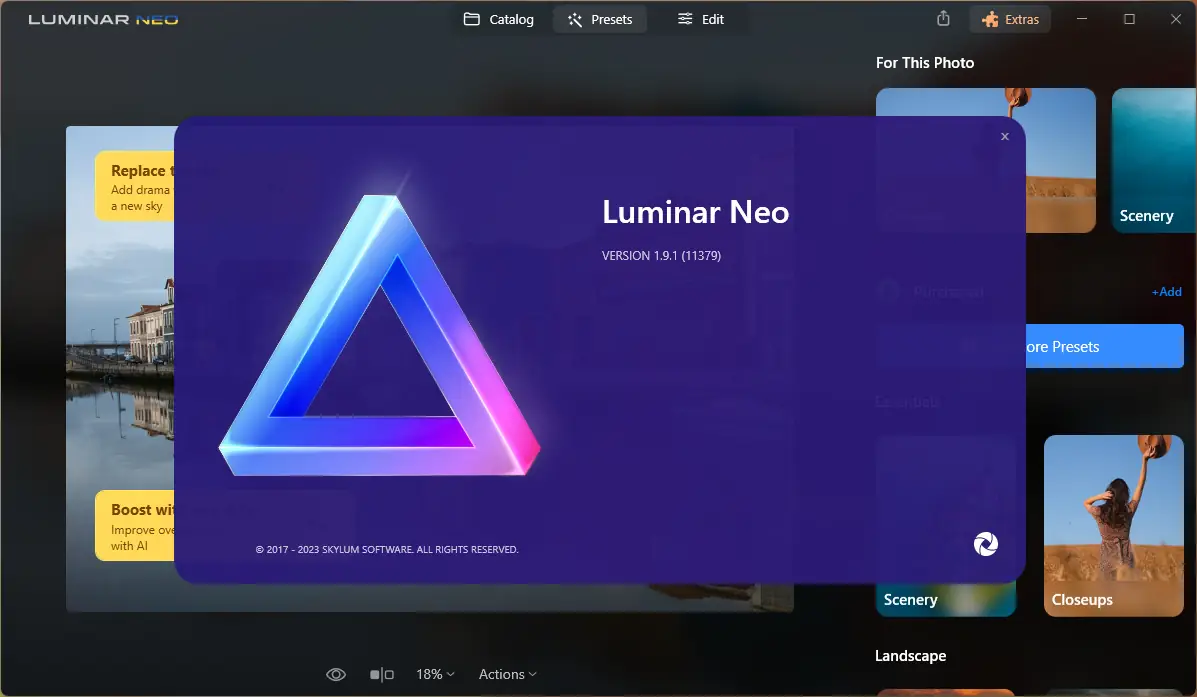Select the Closeups preset thumbnail
1197x697 pixels.
click(x=1114, y=525)
